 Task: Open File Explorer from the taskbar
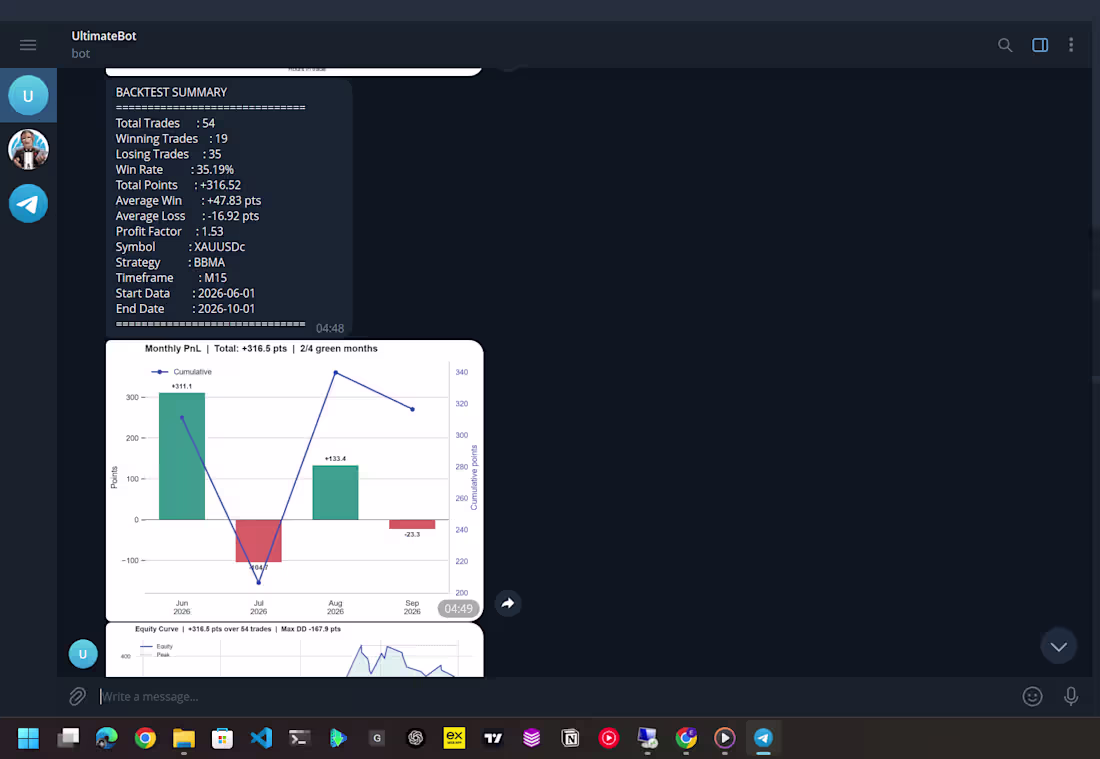pyautogui.click(x=184, y=738)
